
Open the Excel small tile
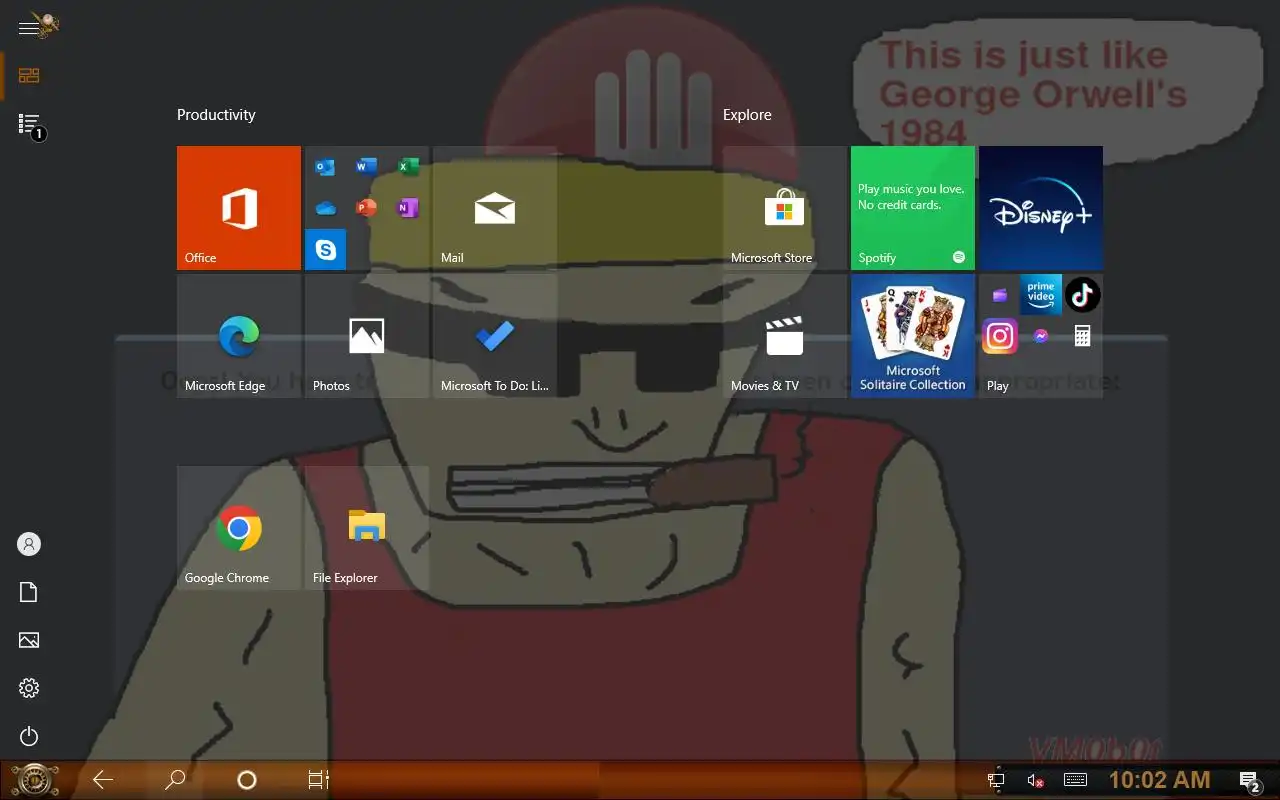[x=407, y=167]
